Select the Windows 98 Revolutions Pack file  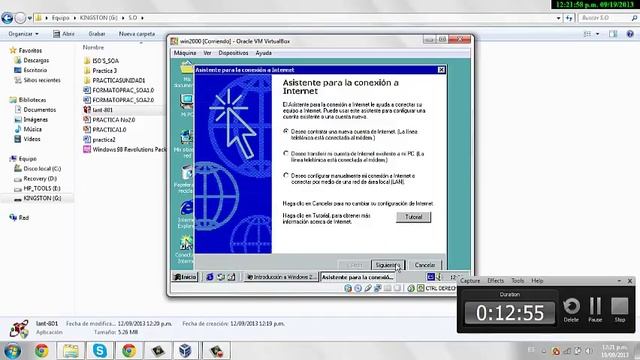[124, 149]
